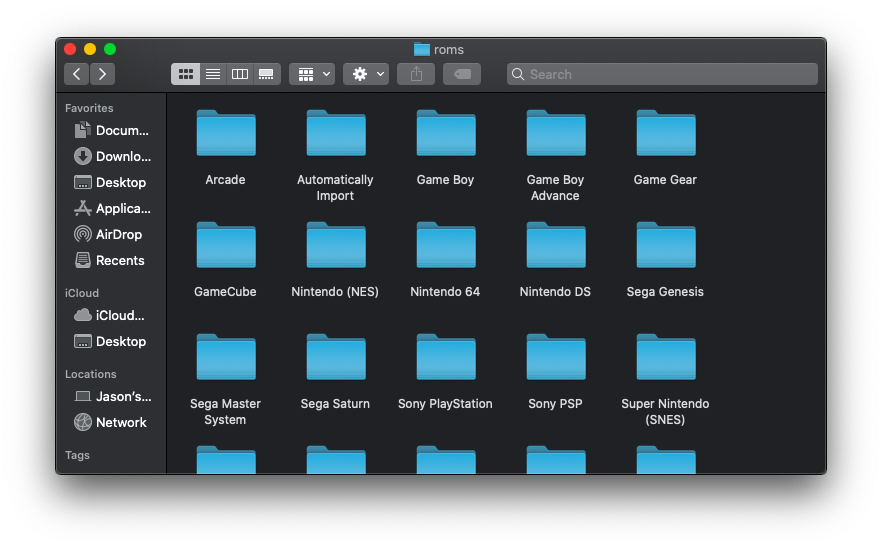Screen dimensions: 882x548
Task: Select the Nintendo 64 folder icon
Action: coord(446,245)
